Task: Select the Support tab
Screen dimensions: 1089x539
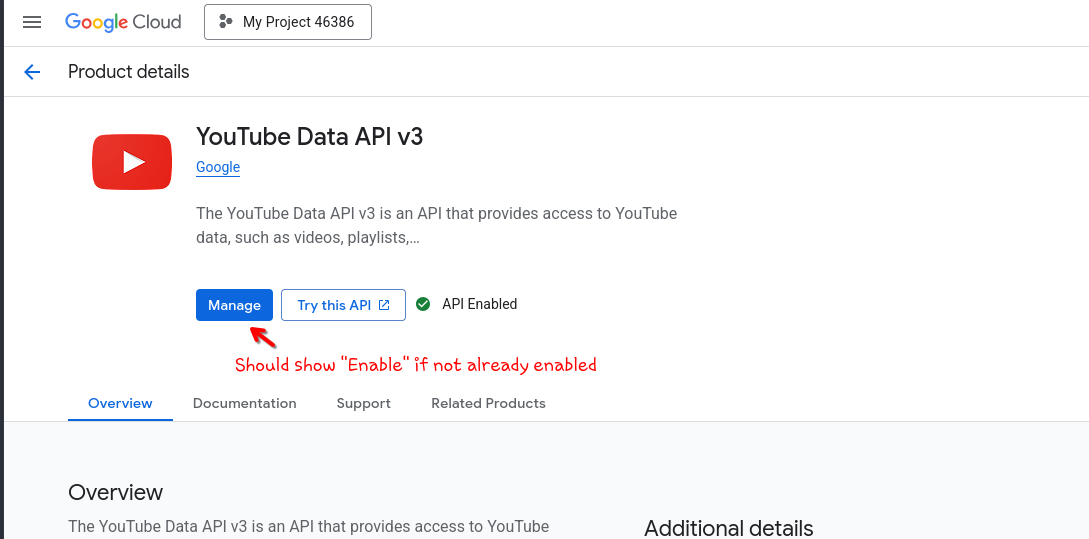Action: [x=364, y=403]
